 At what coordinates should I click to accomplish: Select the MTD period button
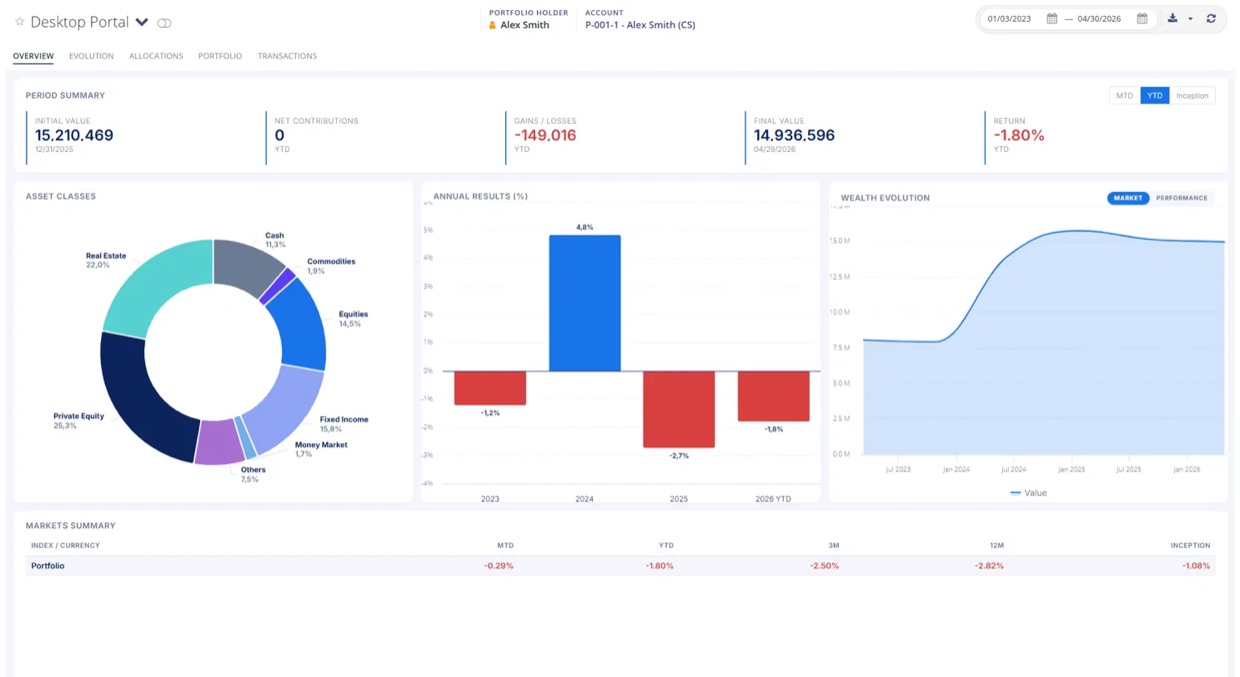pos(1124,96)
